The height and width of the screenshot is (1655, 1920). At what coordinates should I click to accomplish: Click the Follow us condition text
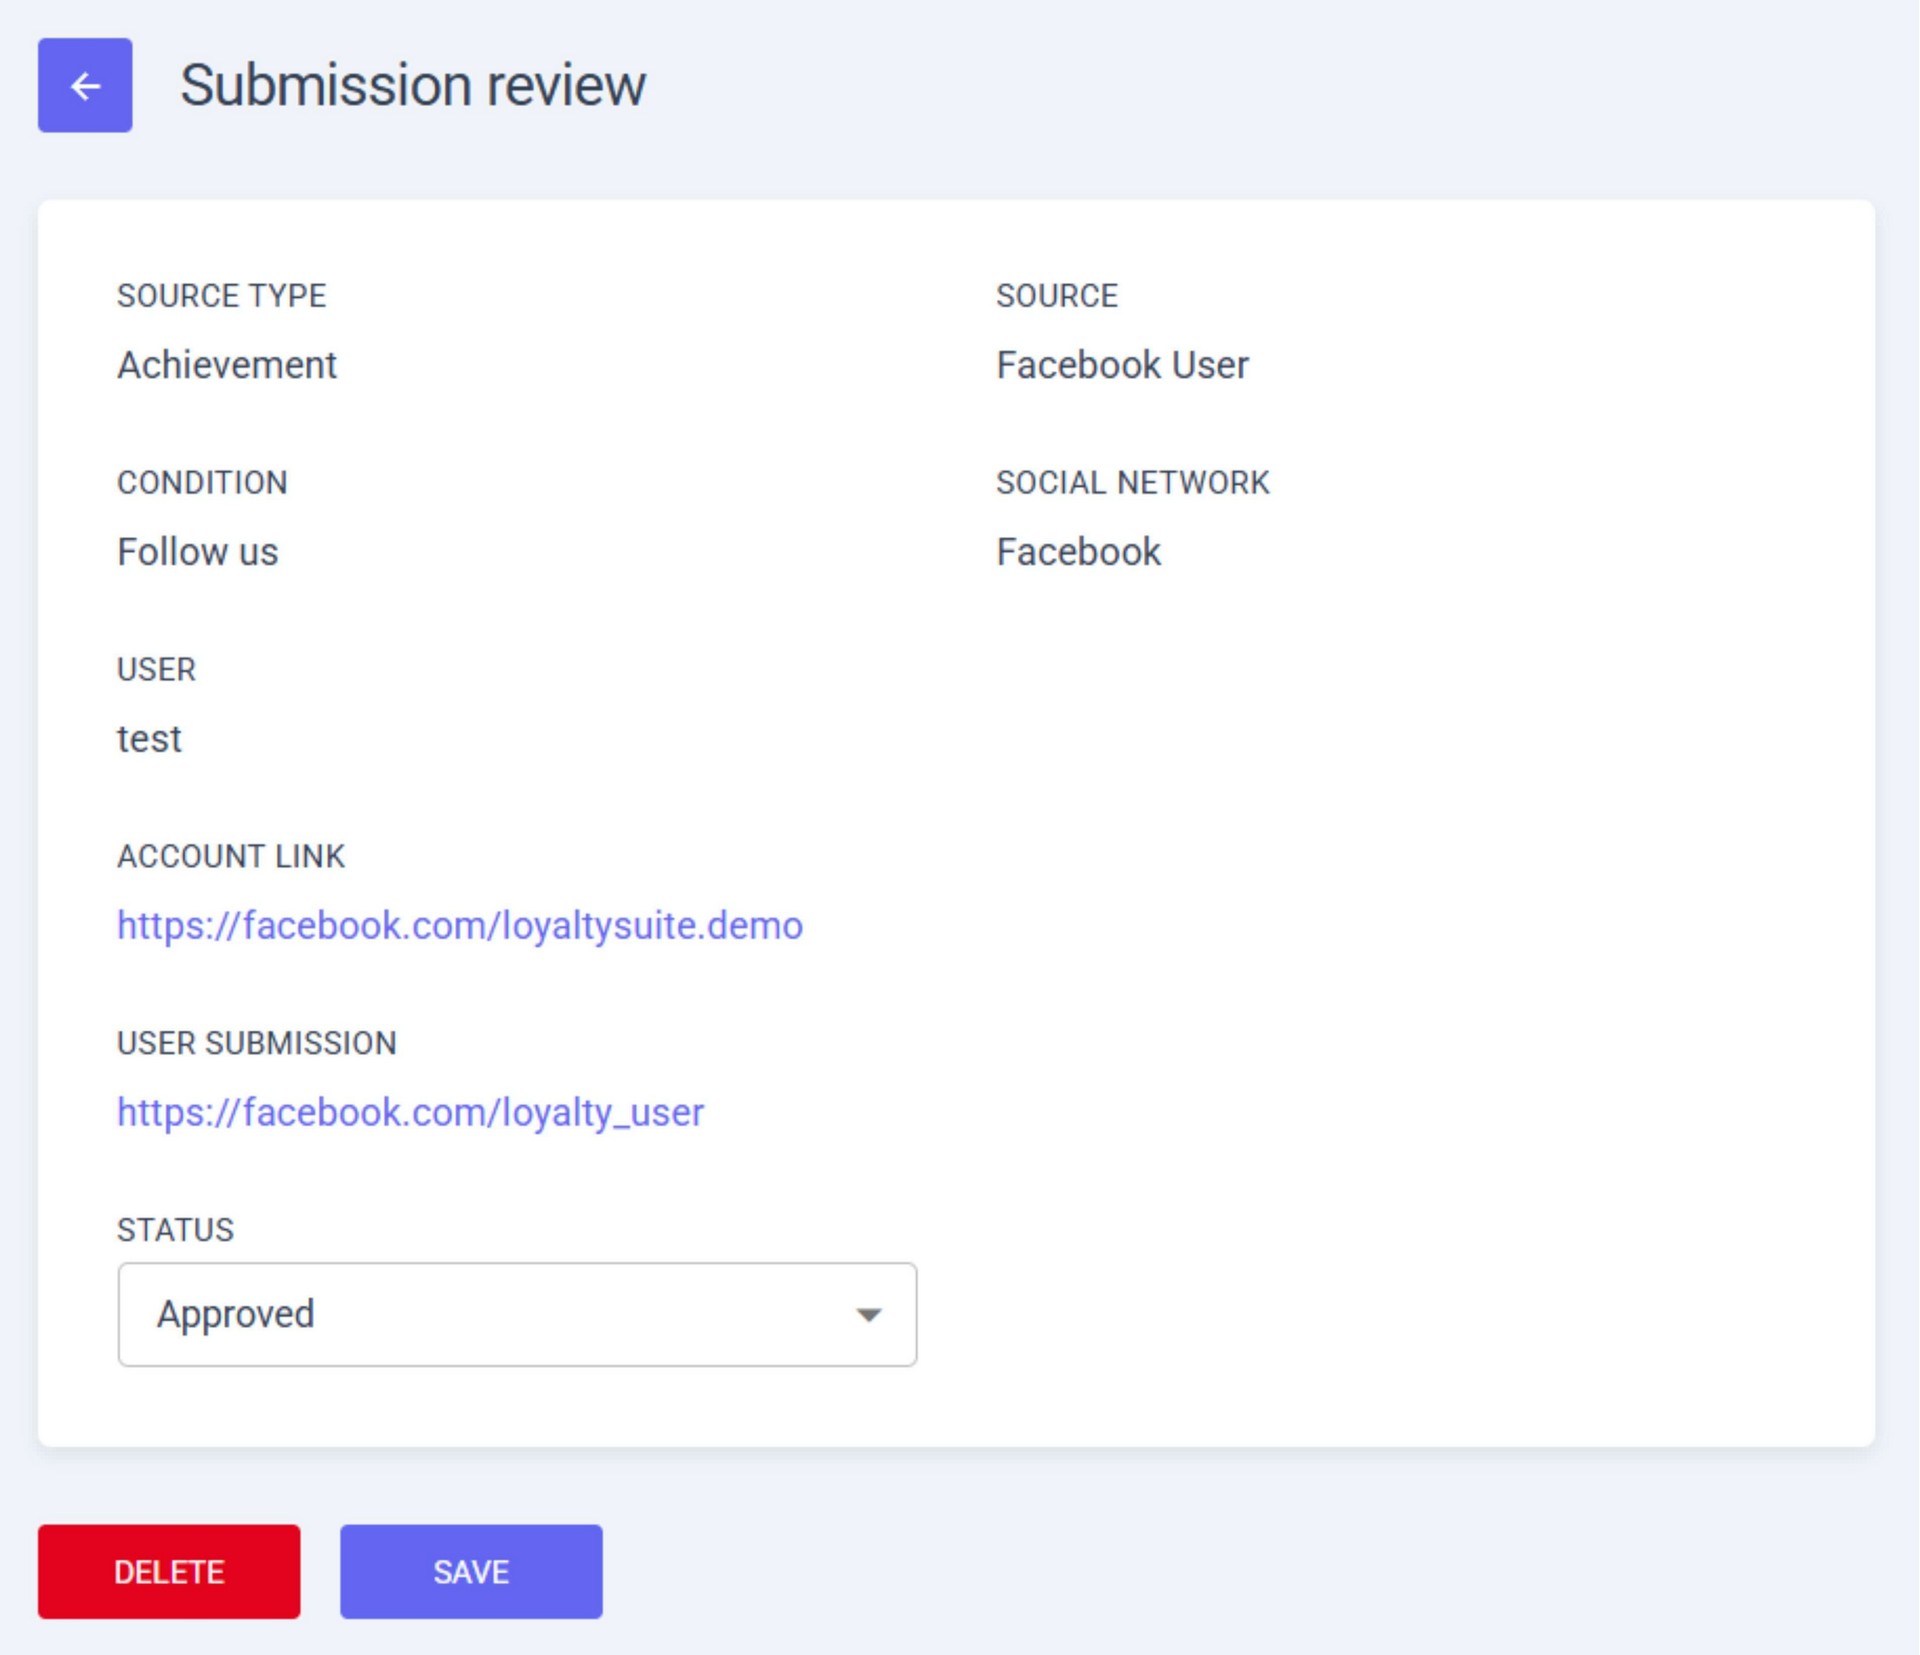197,552
